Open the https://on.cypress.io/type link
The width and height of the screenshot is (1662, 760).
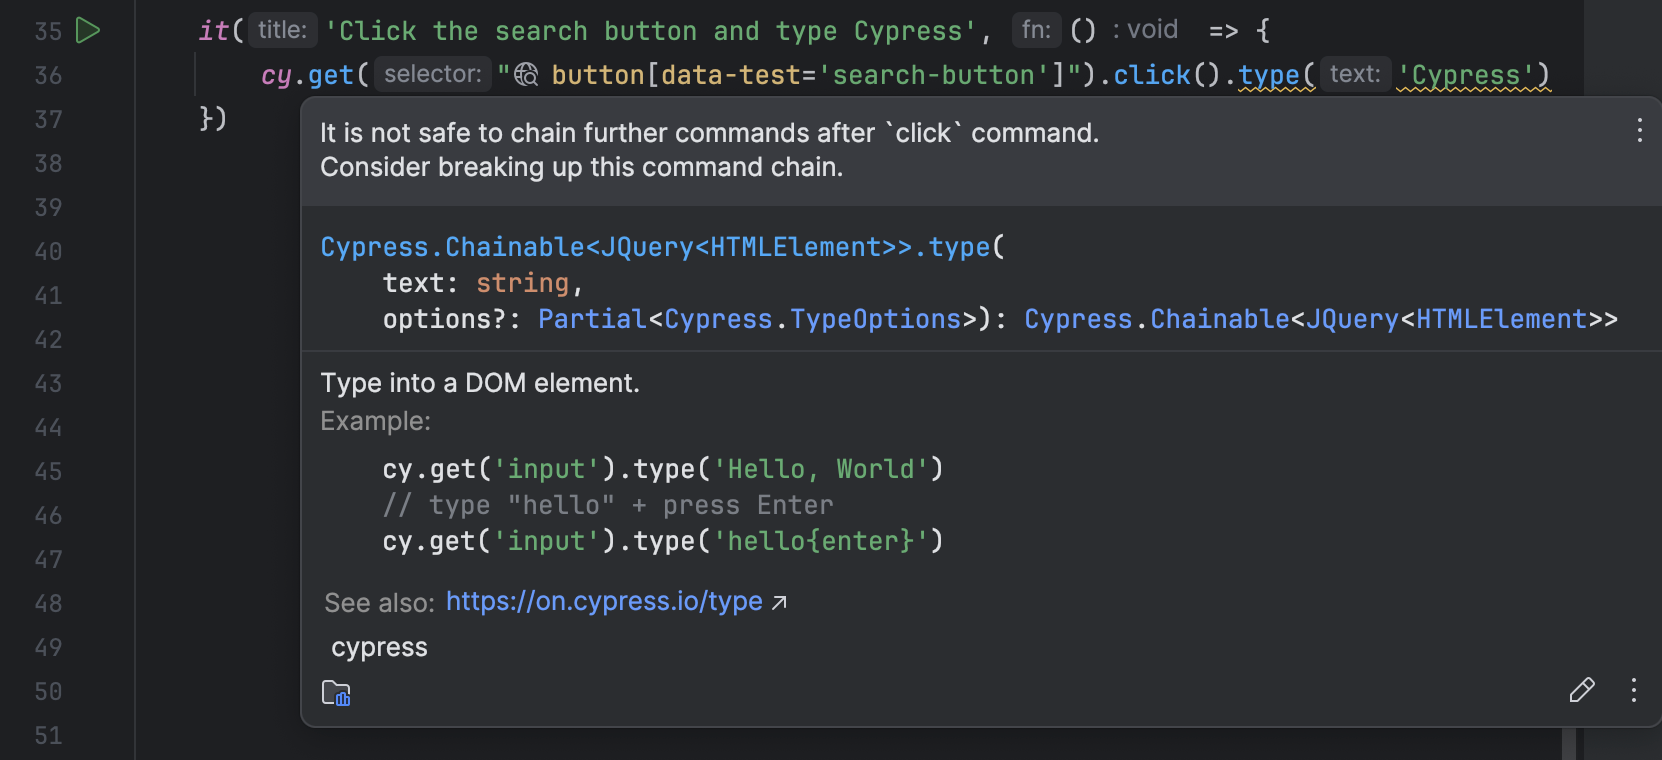(x=603, y=601)
